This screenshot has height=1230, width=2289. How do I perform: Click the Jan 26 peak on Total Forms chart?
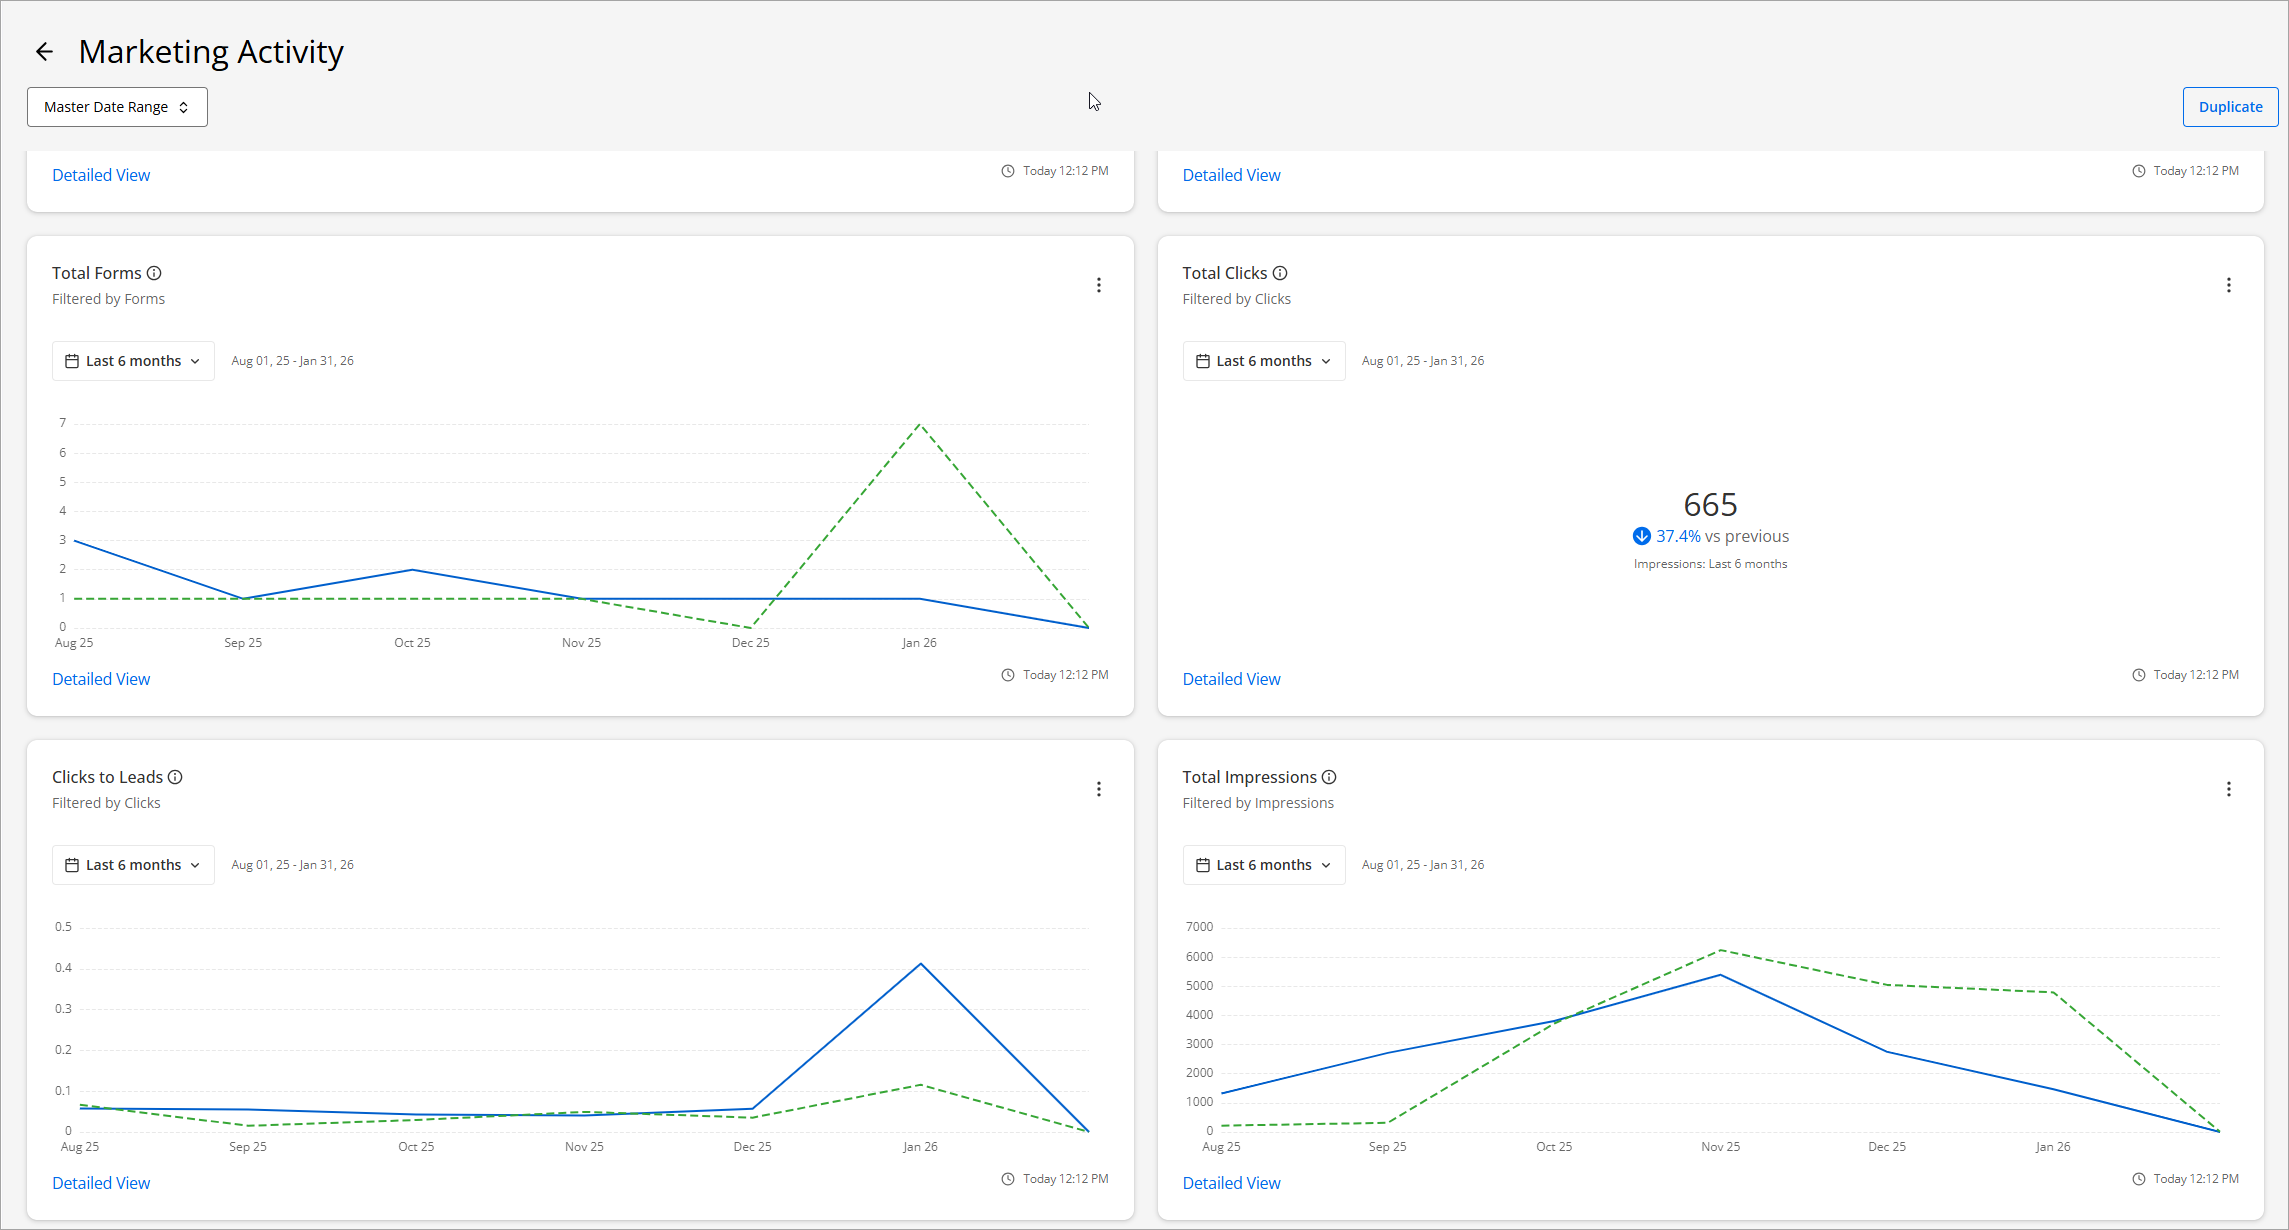[919, 425]
